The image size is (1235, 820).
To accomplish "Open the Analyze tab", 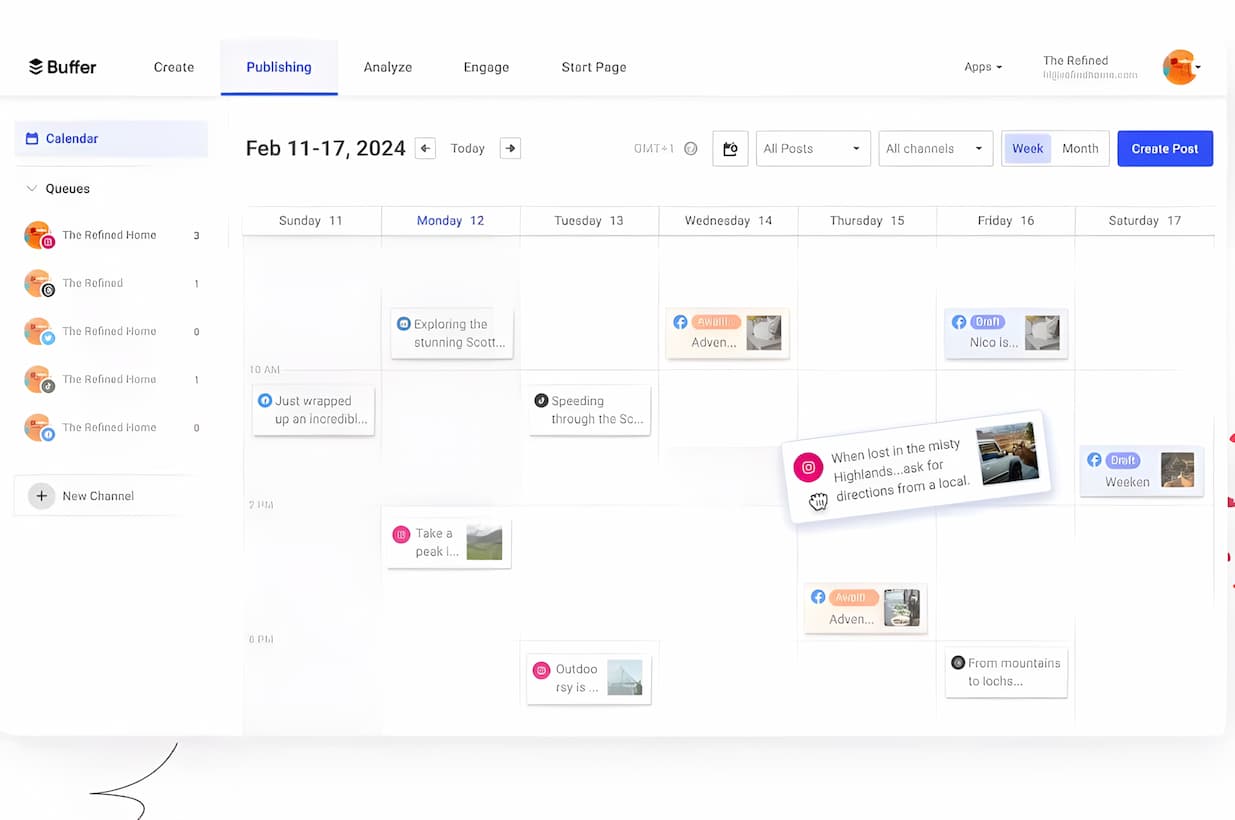I will [x=388, y=67].
